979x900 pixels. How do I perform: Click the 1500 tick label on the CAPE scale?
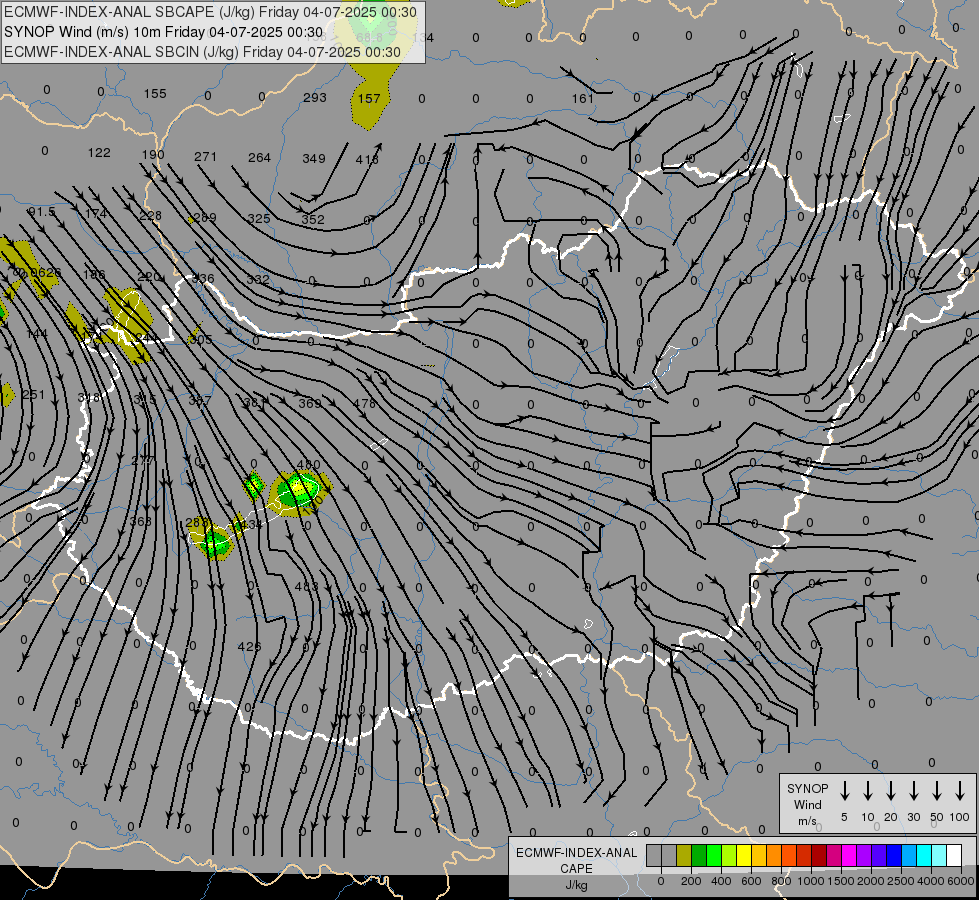pyautogui.click(x=841, y=881)
